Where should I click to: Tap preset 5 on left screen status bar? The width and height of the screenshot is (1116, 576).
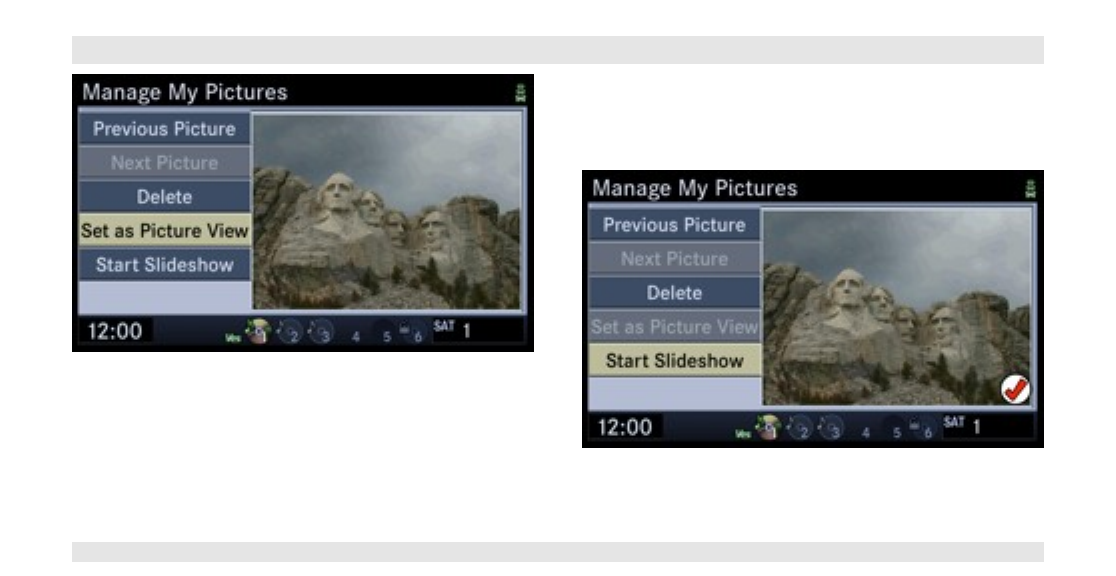tap(386, 336)
